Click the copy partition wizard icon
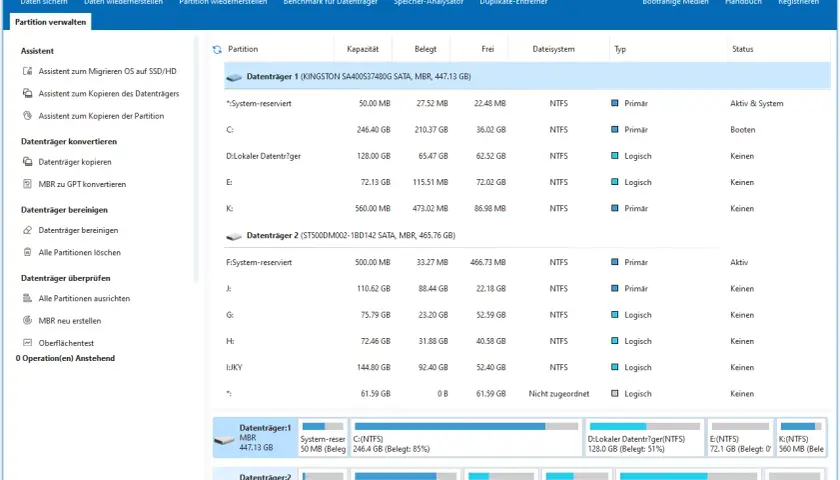This screenshot has height=480, width=840. (x=27, y=116)
